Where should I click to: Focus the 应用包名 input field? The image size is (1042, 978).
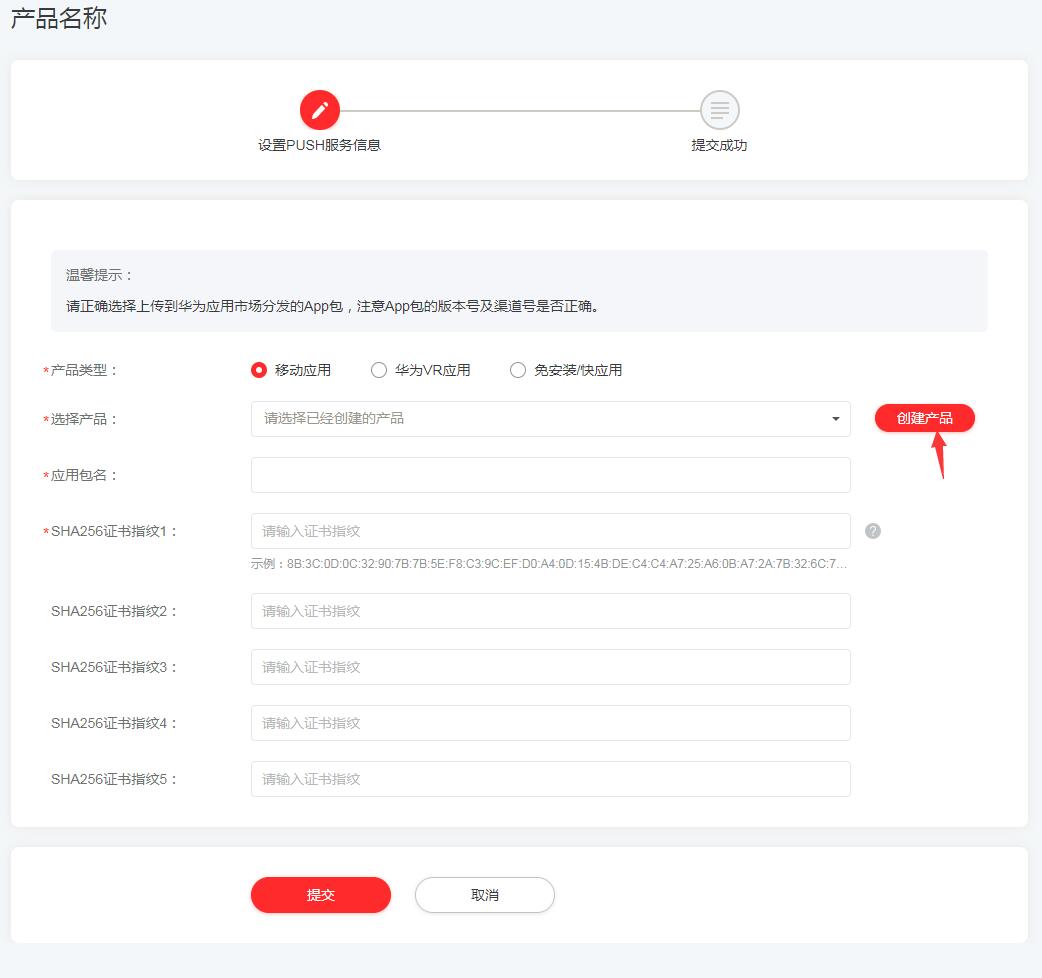point(550,475)
